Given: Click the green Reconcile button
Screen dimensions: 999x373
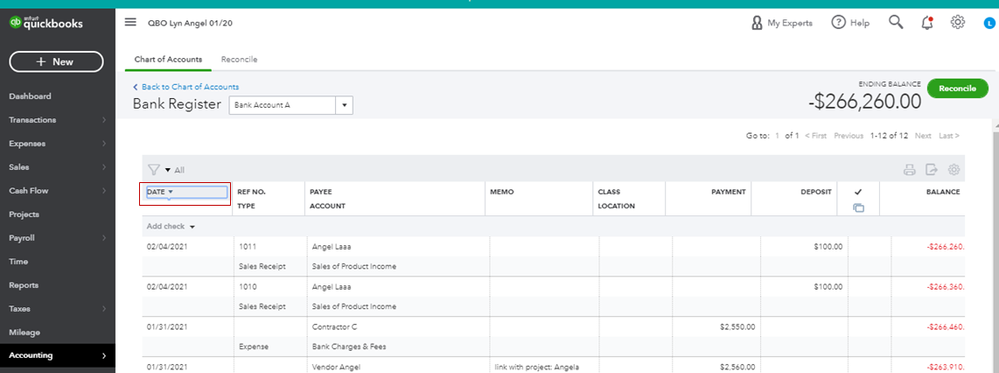Looking at the screenshot, I should 958,89.
